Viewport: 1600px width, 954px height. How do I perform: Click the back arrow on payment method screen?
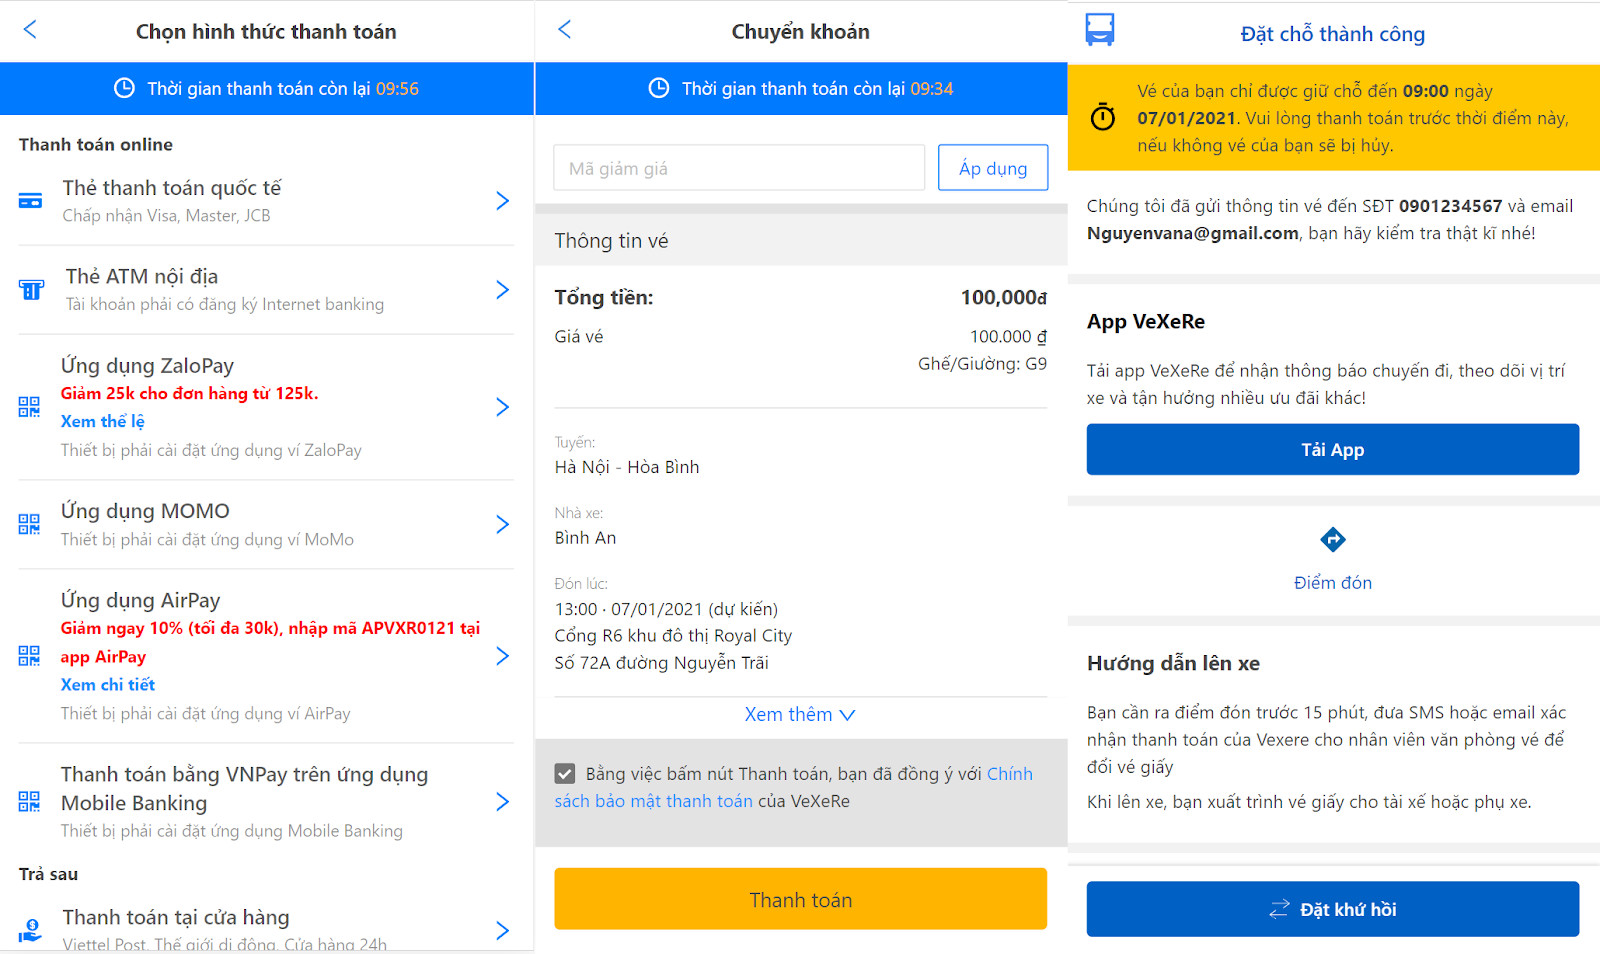click(x=30, y=30)
